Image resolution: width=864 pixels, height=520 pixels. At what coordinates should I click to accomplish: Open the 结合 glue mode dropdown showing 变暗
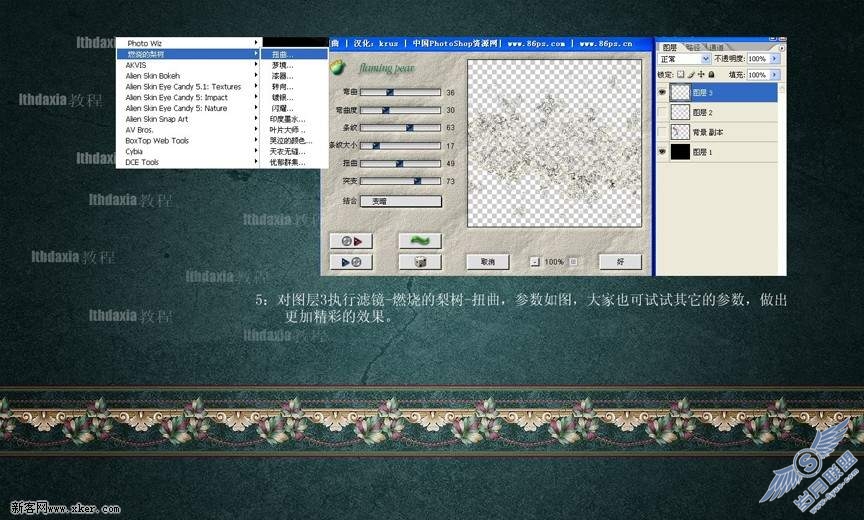pyautogui.click(x=401, y=201)
